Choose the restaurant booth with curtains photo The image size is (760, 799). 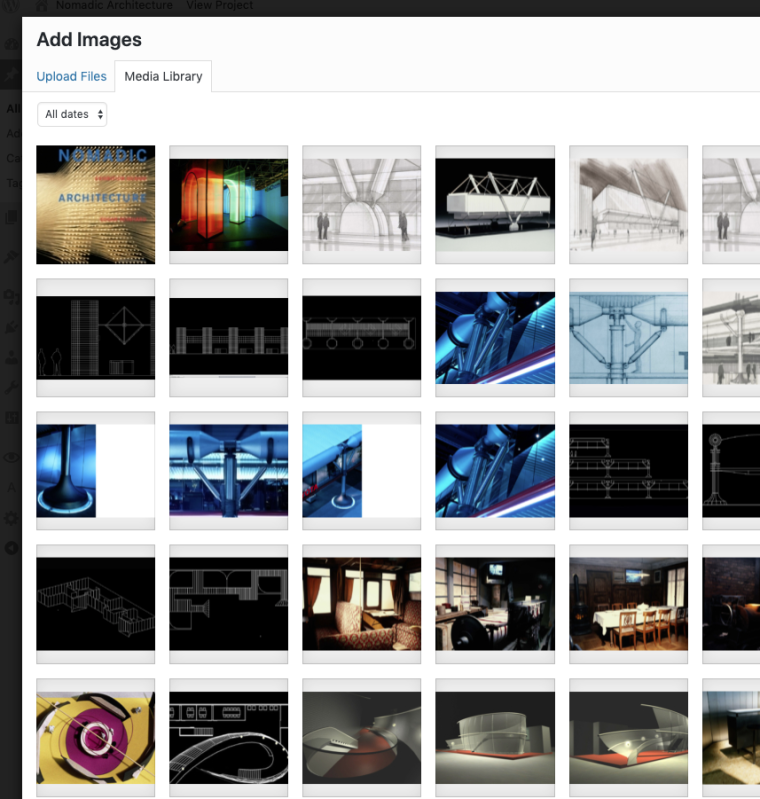point(362,604)
